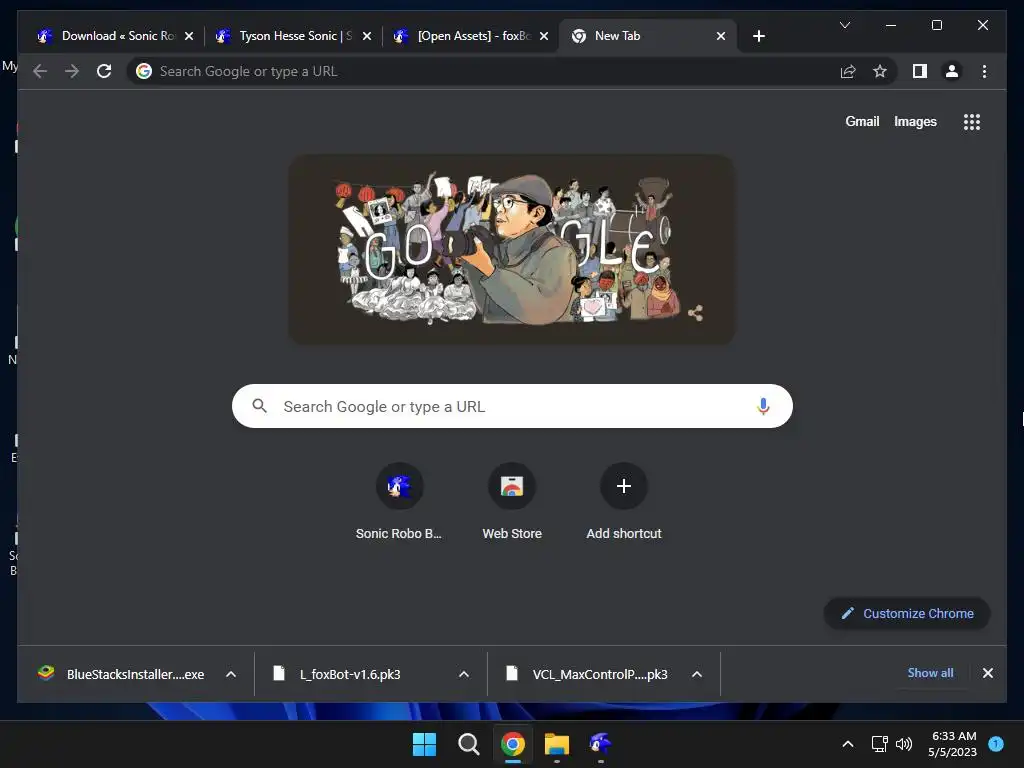Click the Chrome taskbar icon
The height and width of the screenshot is (768, 1024).
(513, 744)
